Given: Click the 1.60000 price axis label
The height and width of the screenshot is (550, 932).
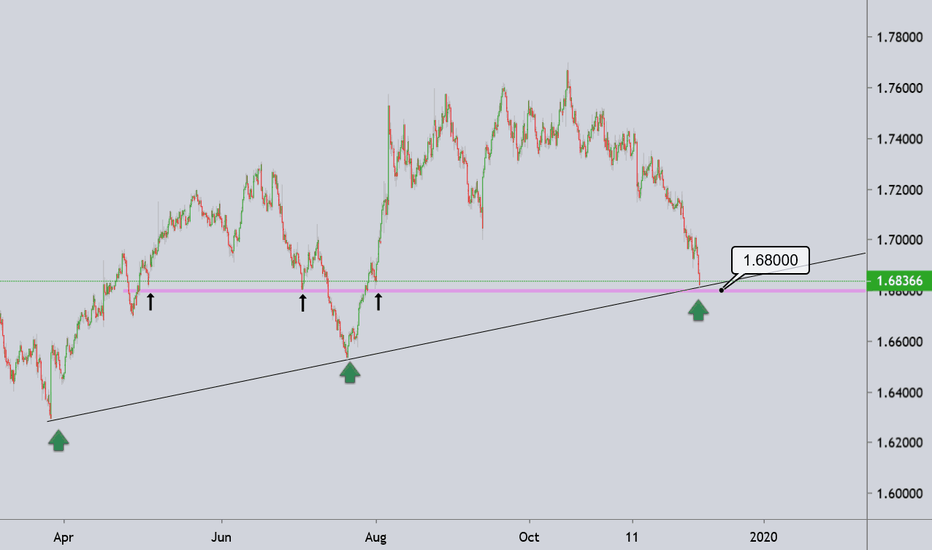Looking at the screenshot, I should click(x=900, y=494).
